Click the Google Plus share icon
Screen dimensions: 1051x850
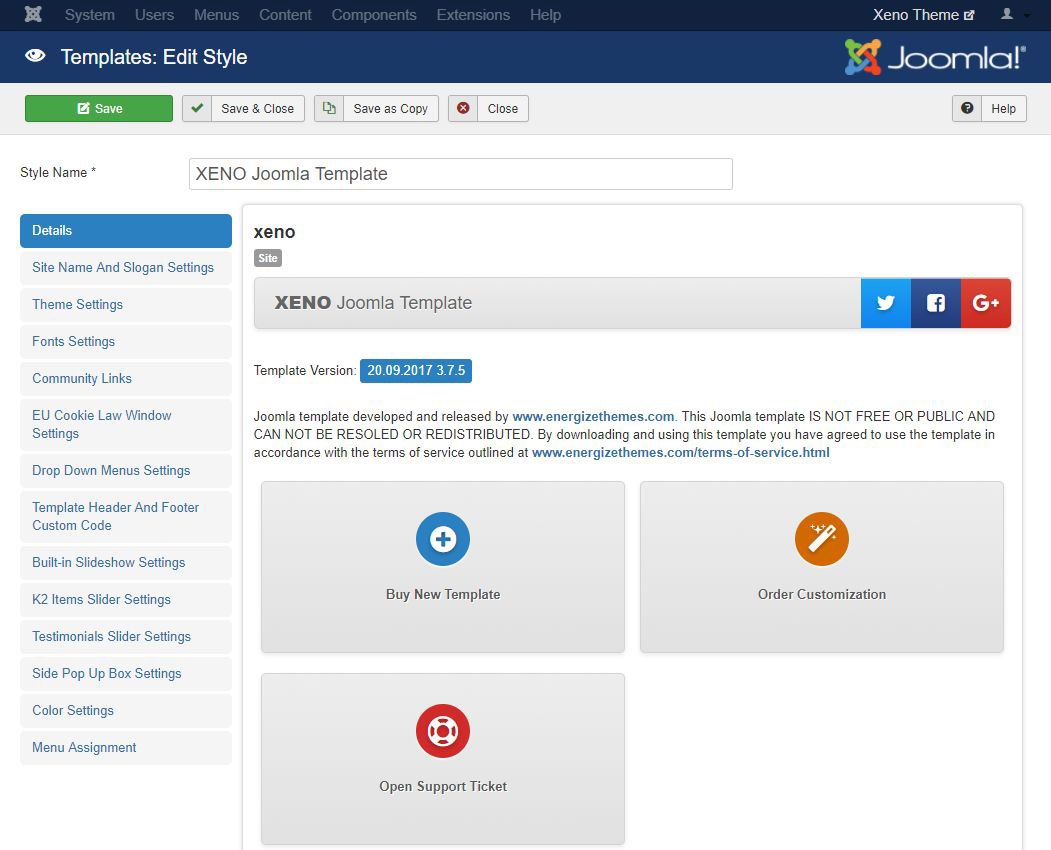(x=986, y=303)
